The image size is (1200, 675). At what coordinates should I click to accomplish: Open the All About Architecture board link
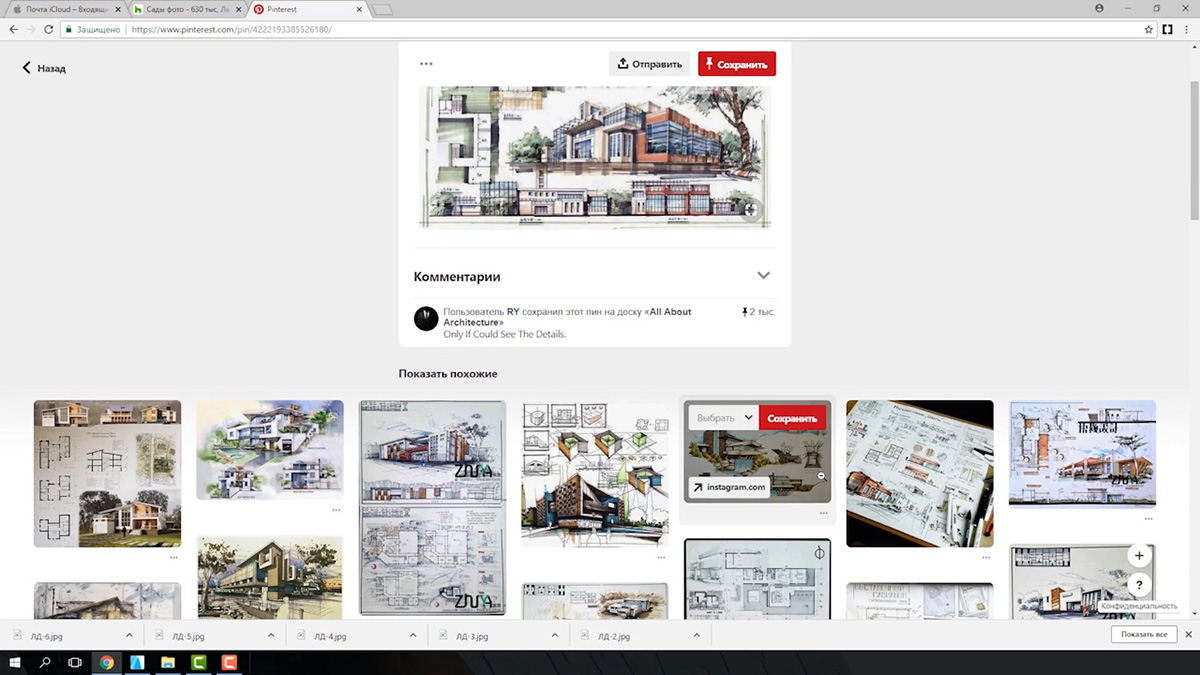click(x=567, y=317)
